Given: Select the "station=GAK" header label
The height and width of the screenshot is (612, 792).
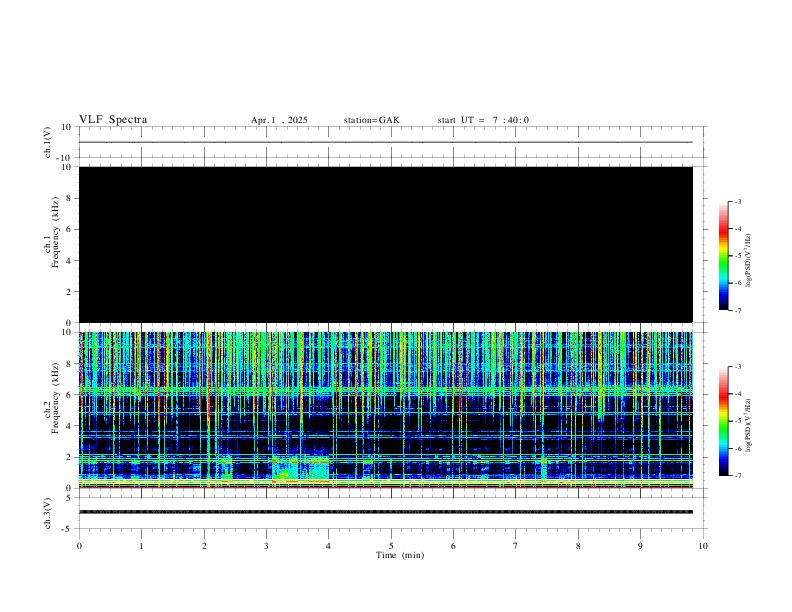Looking at the screenshot, I should point(371,120).
